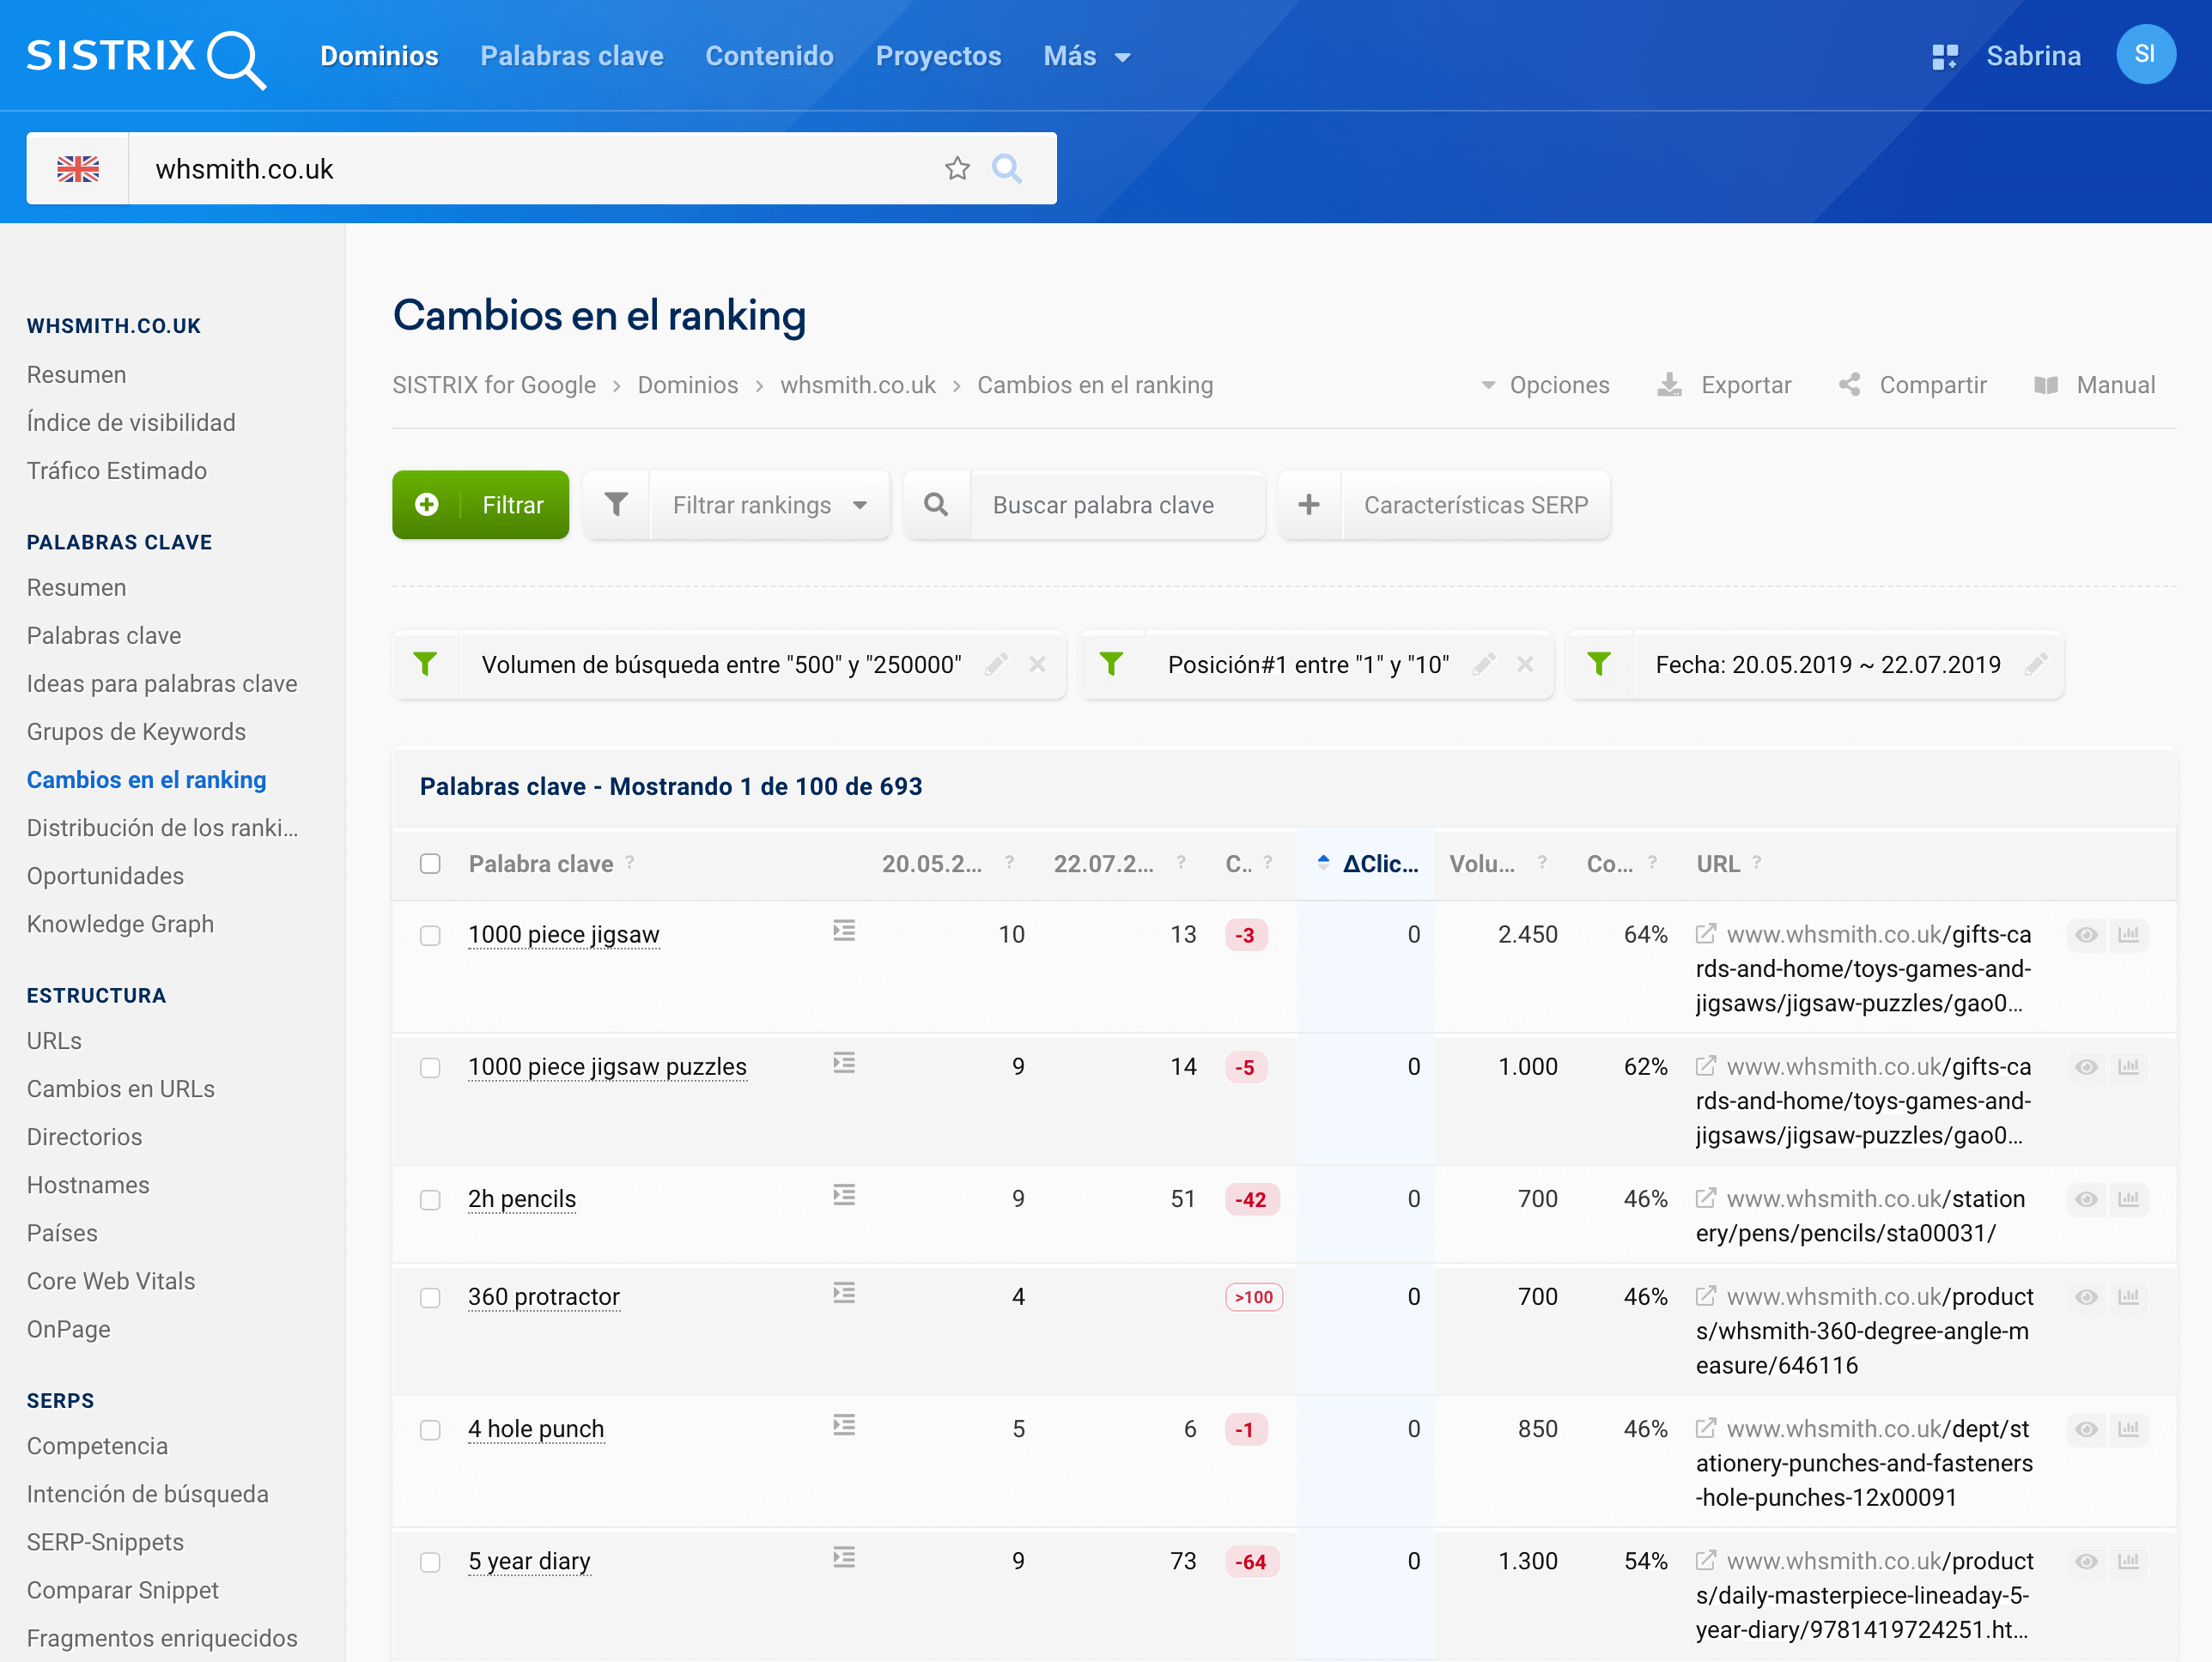
Task: Open Sabrina user name
Action: click(2033, 57)
